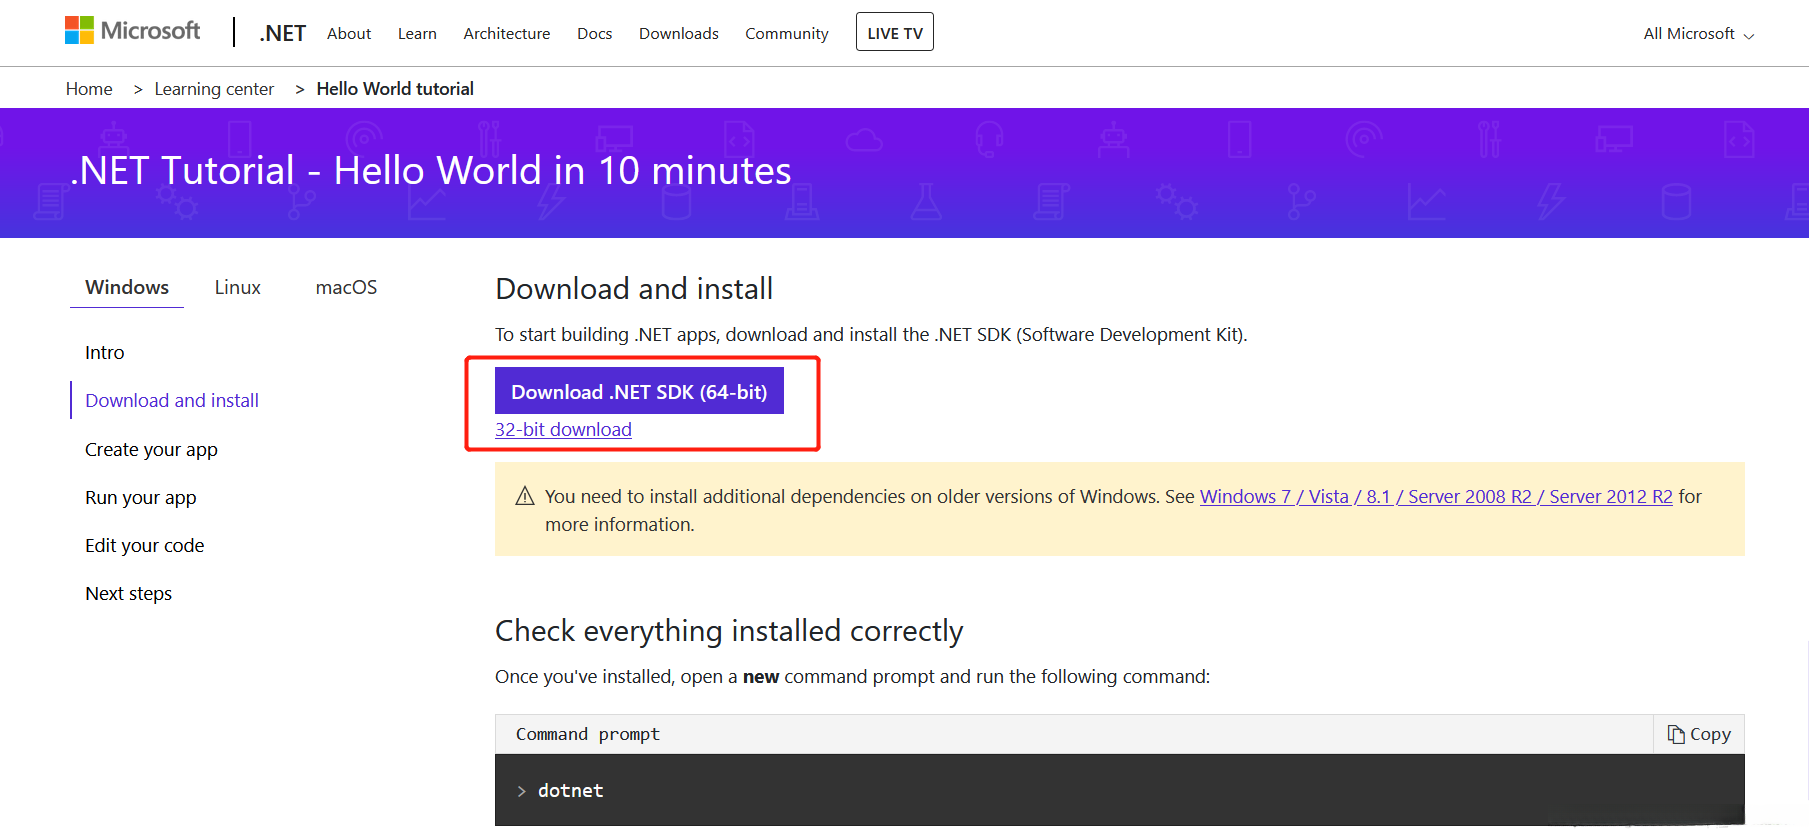1809x838 pixels.
Task: Click Download .NET SDK (64-bit) button
Action: [639, 392]
